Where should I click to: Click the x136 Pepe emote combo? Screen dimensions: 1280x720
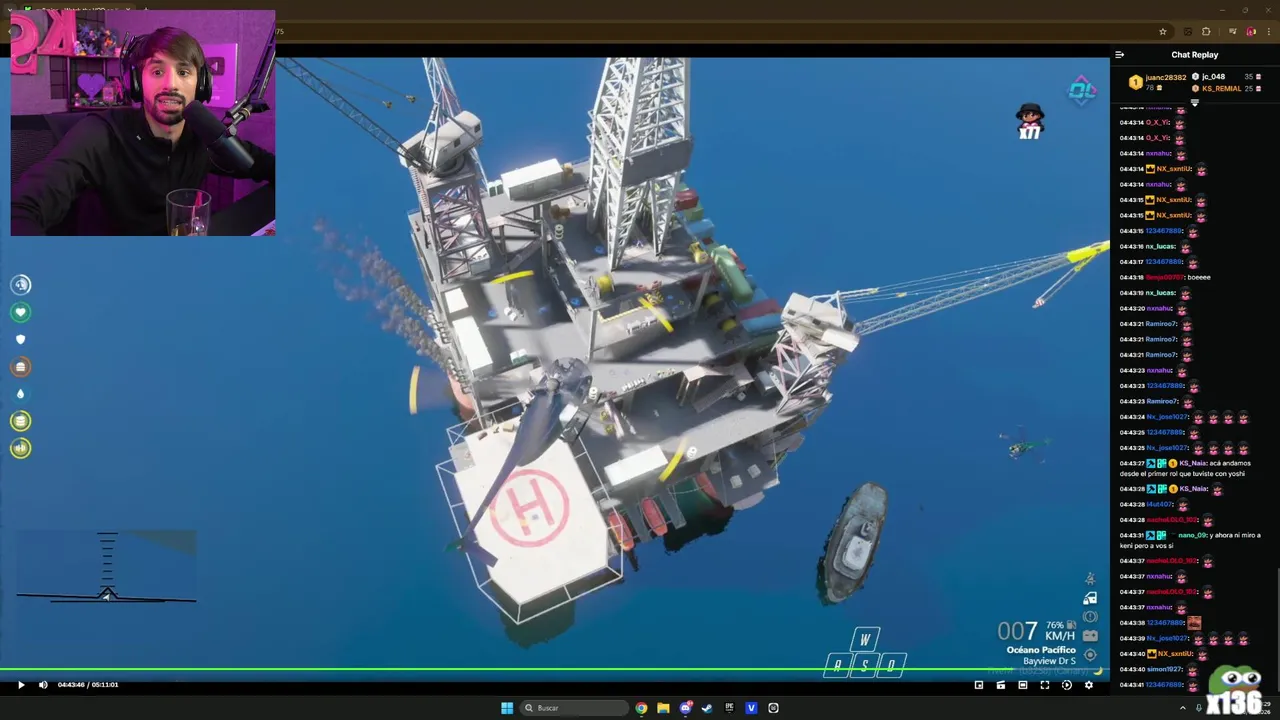coord(1232,692)
